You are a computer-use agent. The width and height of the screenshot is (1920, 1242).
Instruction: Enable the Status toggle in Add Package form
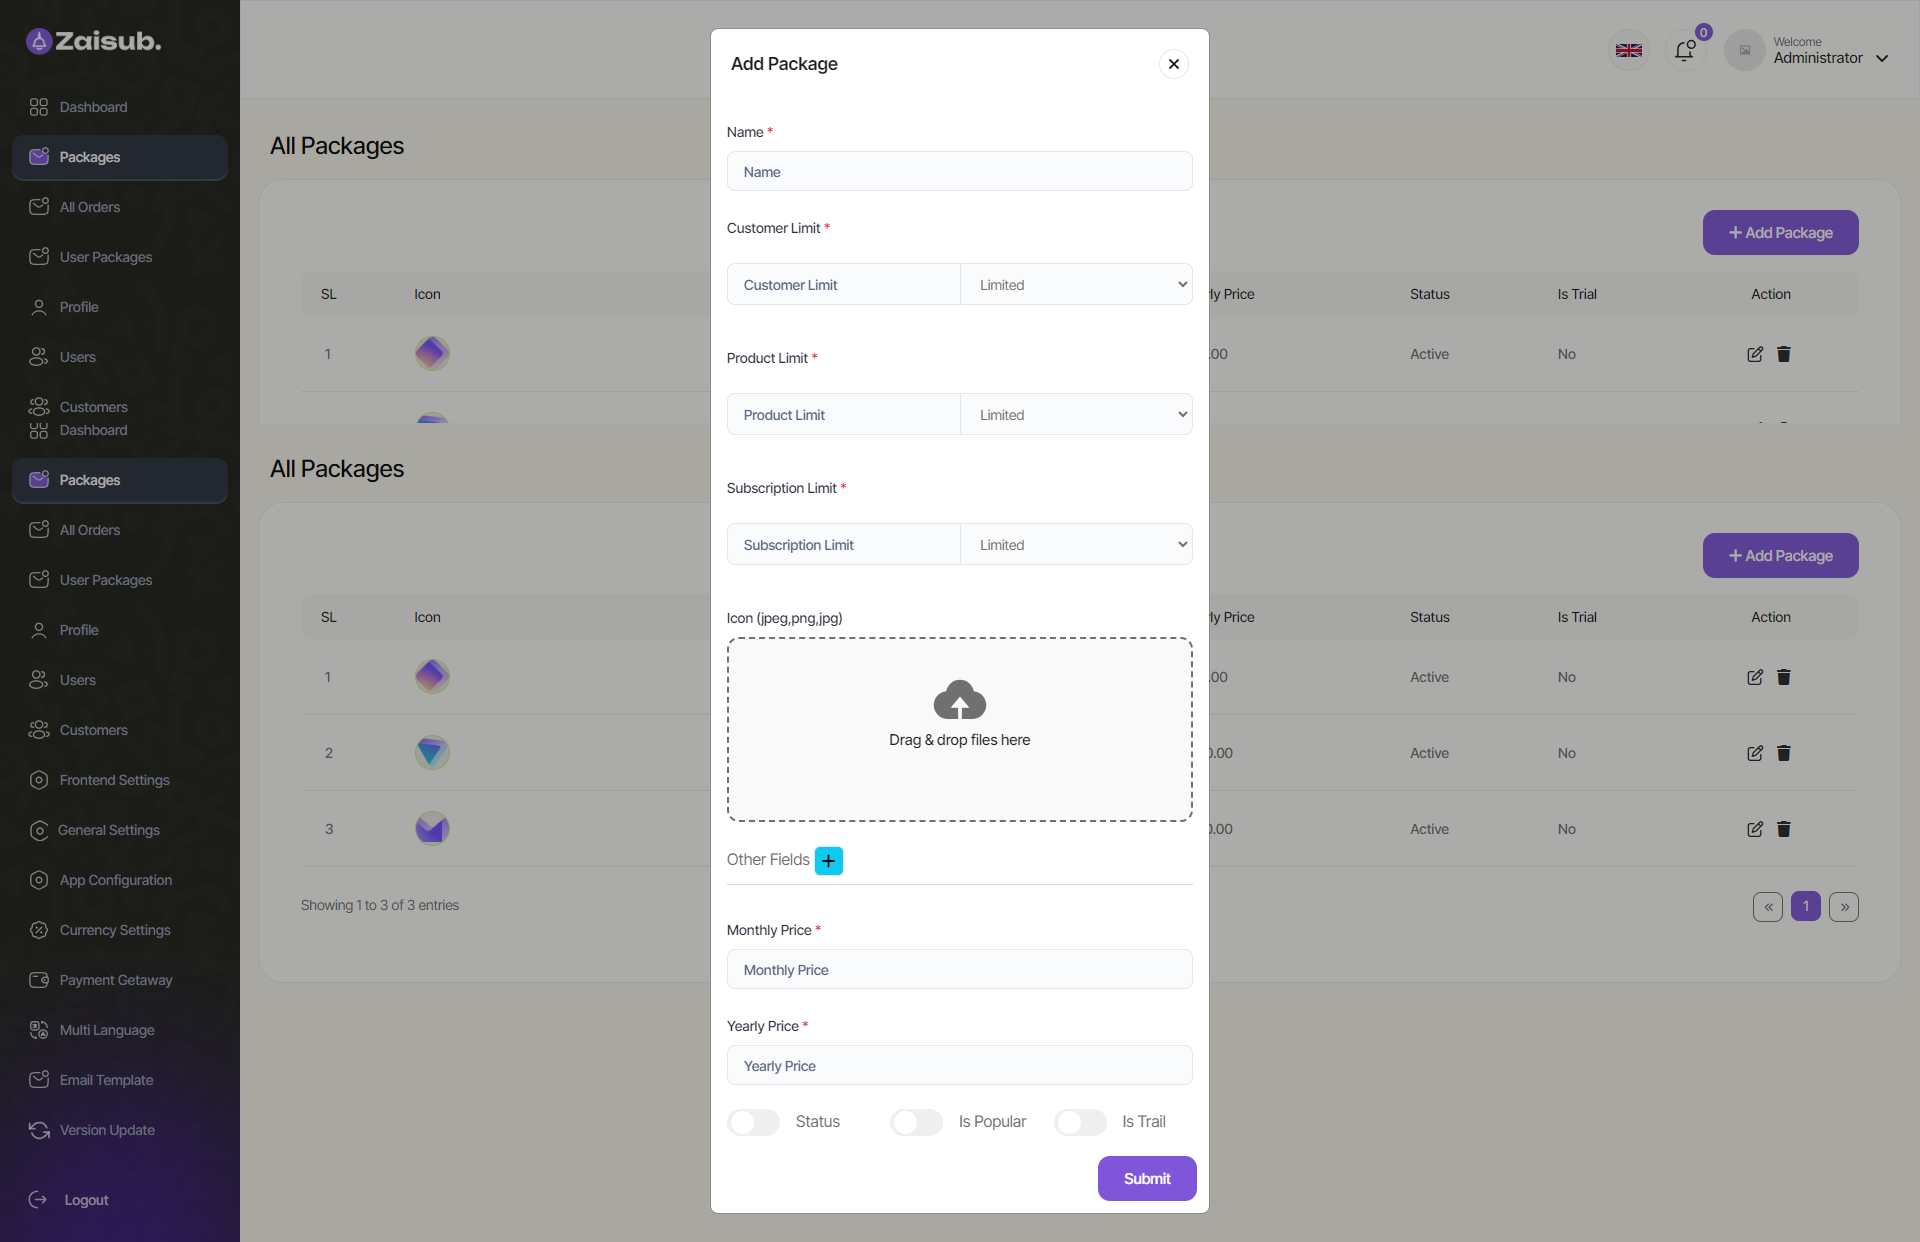pyautogui.click(x=753, y=1122)
